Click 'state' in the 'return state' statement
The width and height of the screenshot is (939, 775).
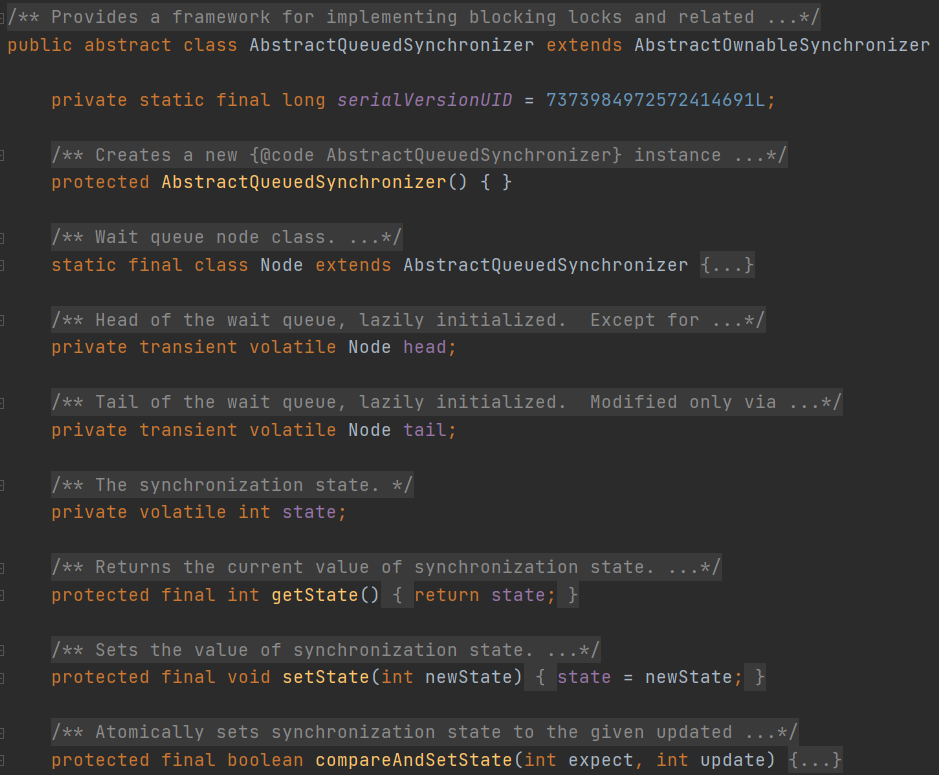point(518,595)
